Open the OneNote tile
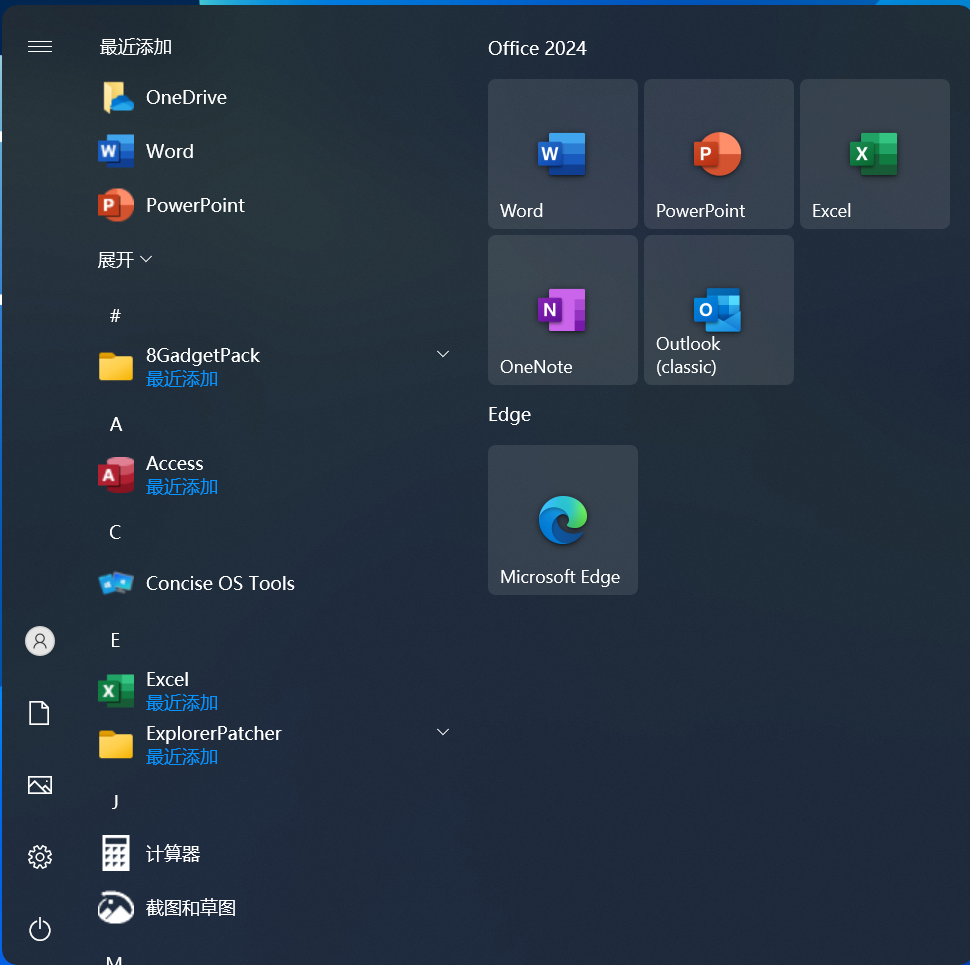Screen dimensions: 970x965 562,310
